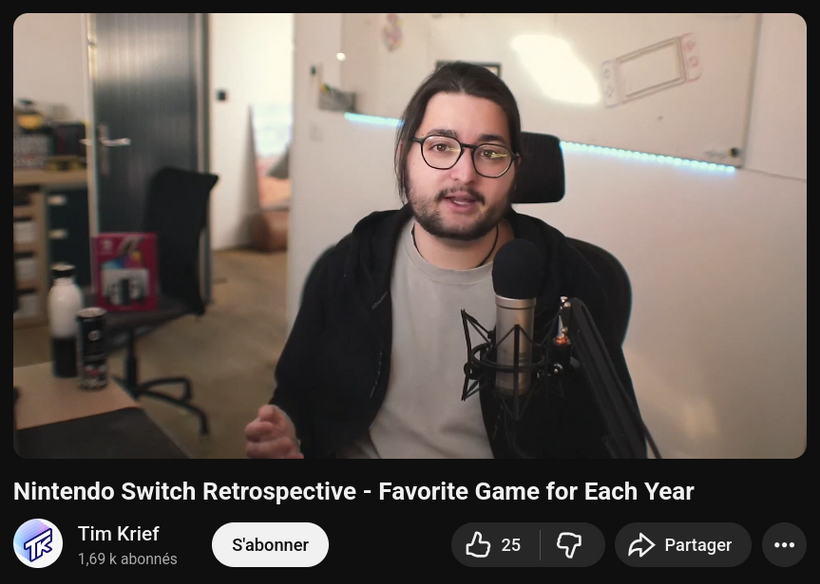The height and width of the screenshot is (584, 820).
Task: Click the red Nintendo Switch box in video
Action: coord(125,271)
